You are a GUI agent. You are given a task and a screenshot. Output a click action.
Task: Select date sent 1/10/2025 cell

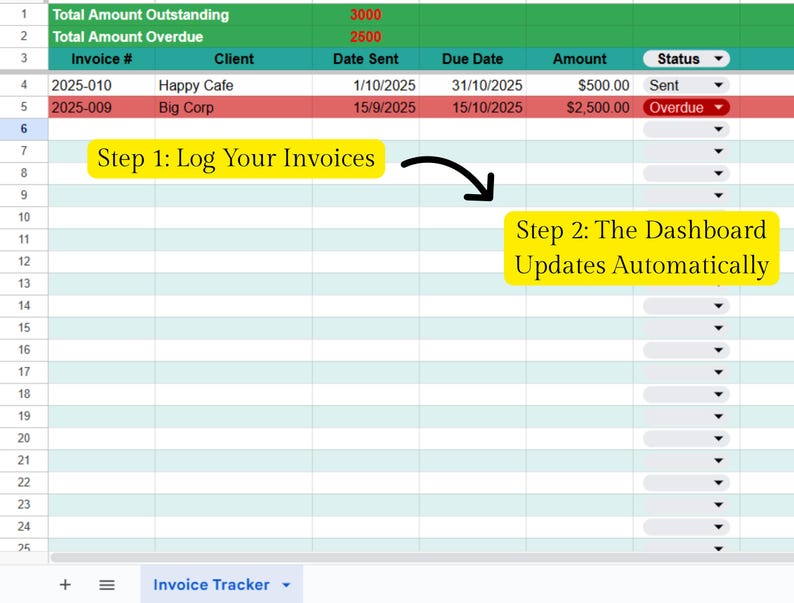click(366, 85)
